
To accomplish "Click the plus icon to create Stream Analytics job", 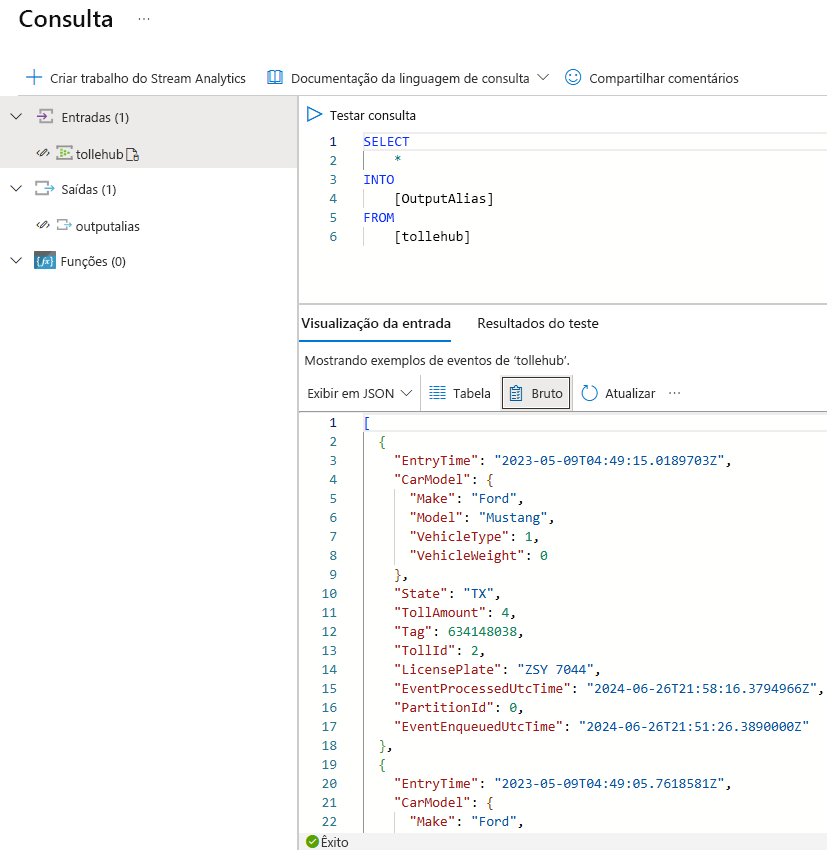I will coord(34,78).
